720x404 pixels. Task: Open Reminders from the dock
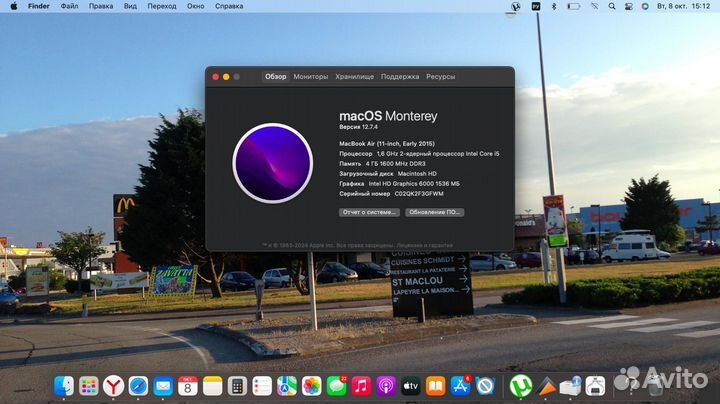262,386
